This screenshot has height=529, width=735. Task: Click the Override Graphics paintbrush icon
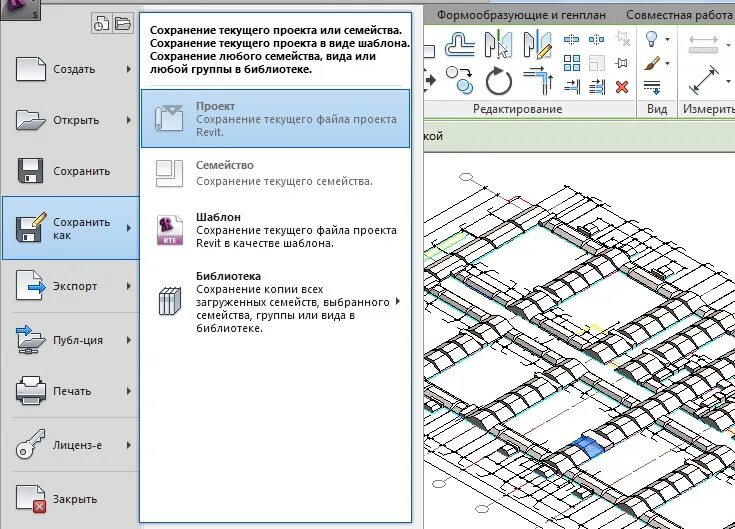[652, 63]
